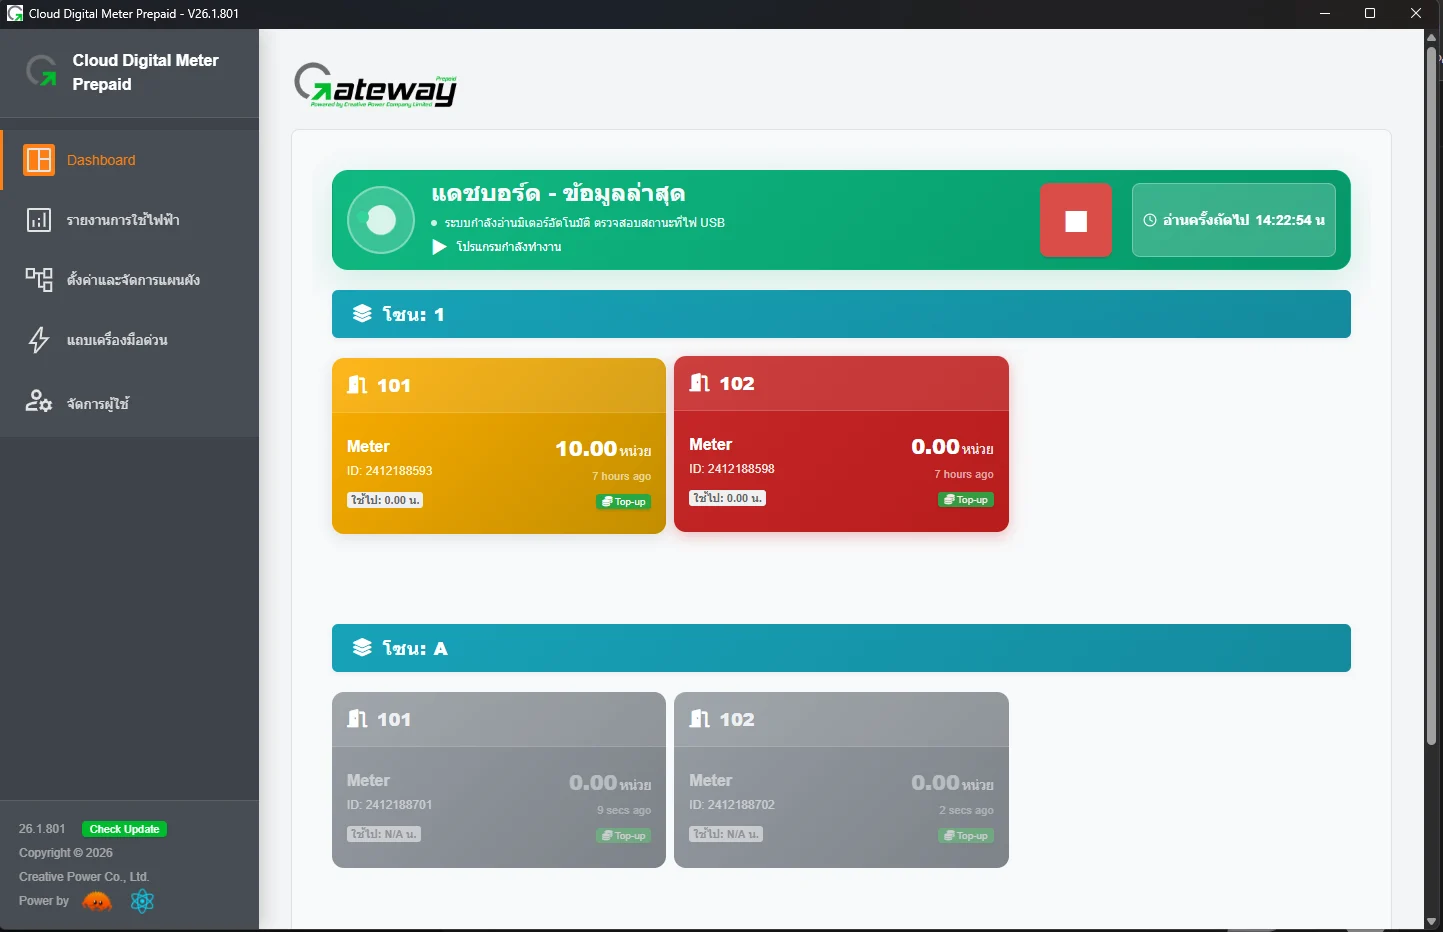Screen dimensions: 1443x932
Task: Click the Cloud Digital Meter logo icon
Action: [41, 71]
